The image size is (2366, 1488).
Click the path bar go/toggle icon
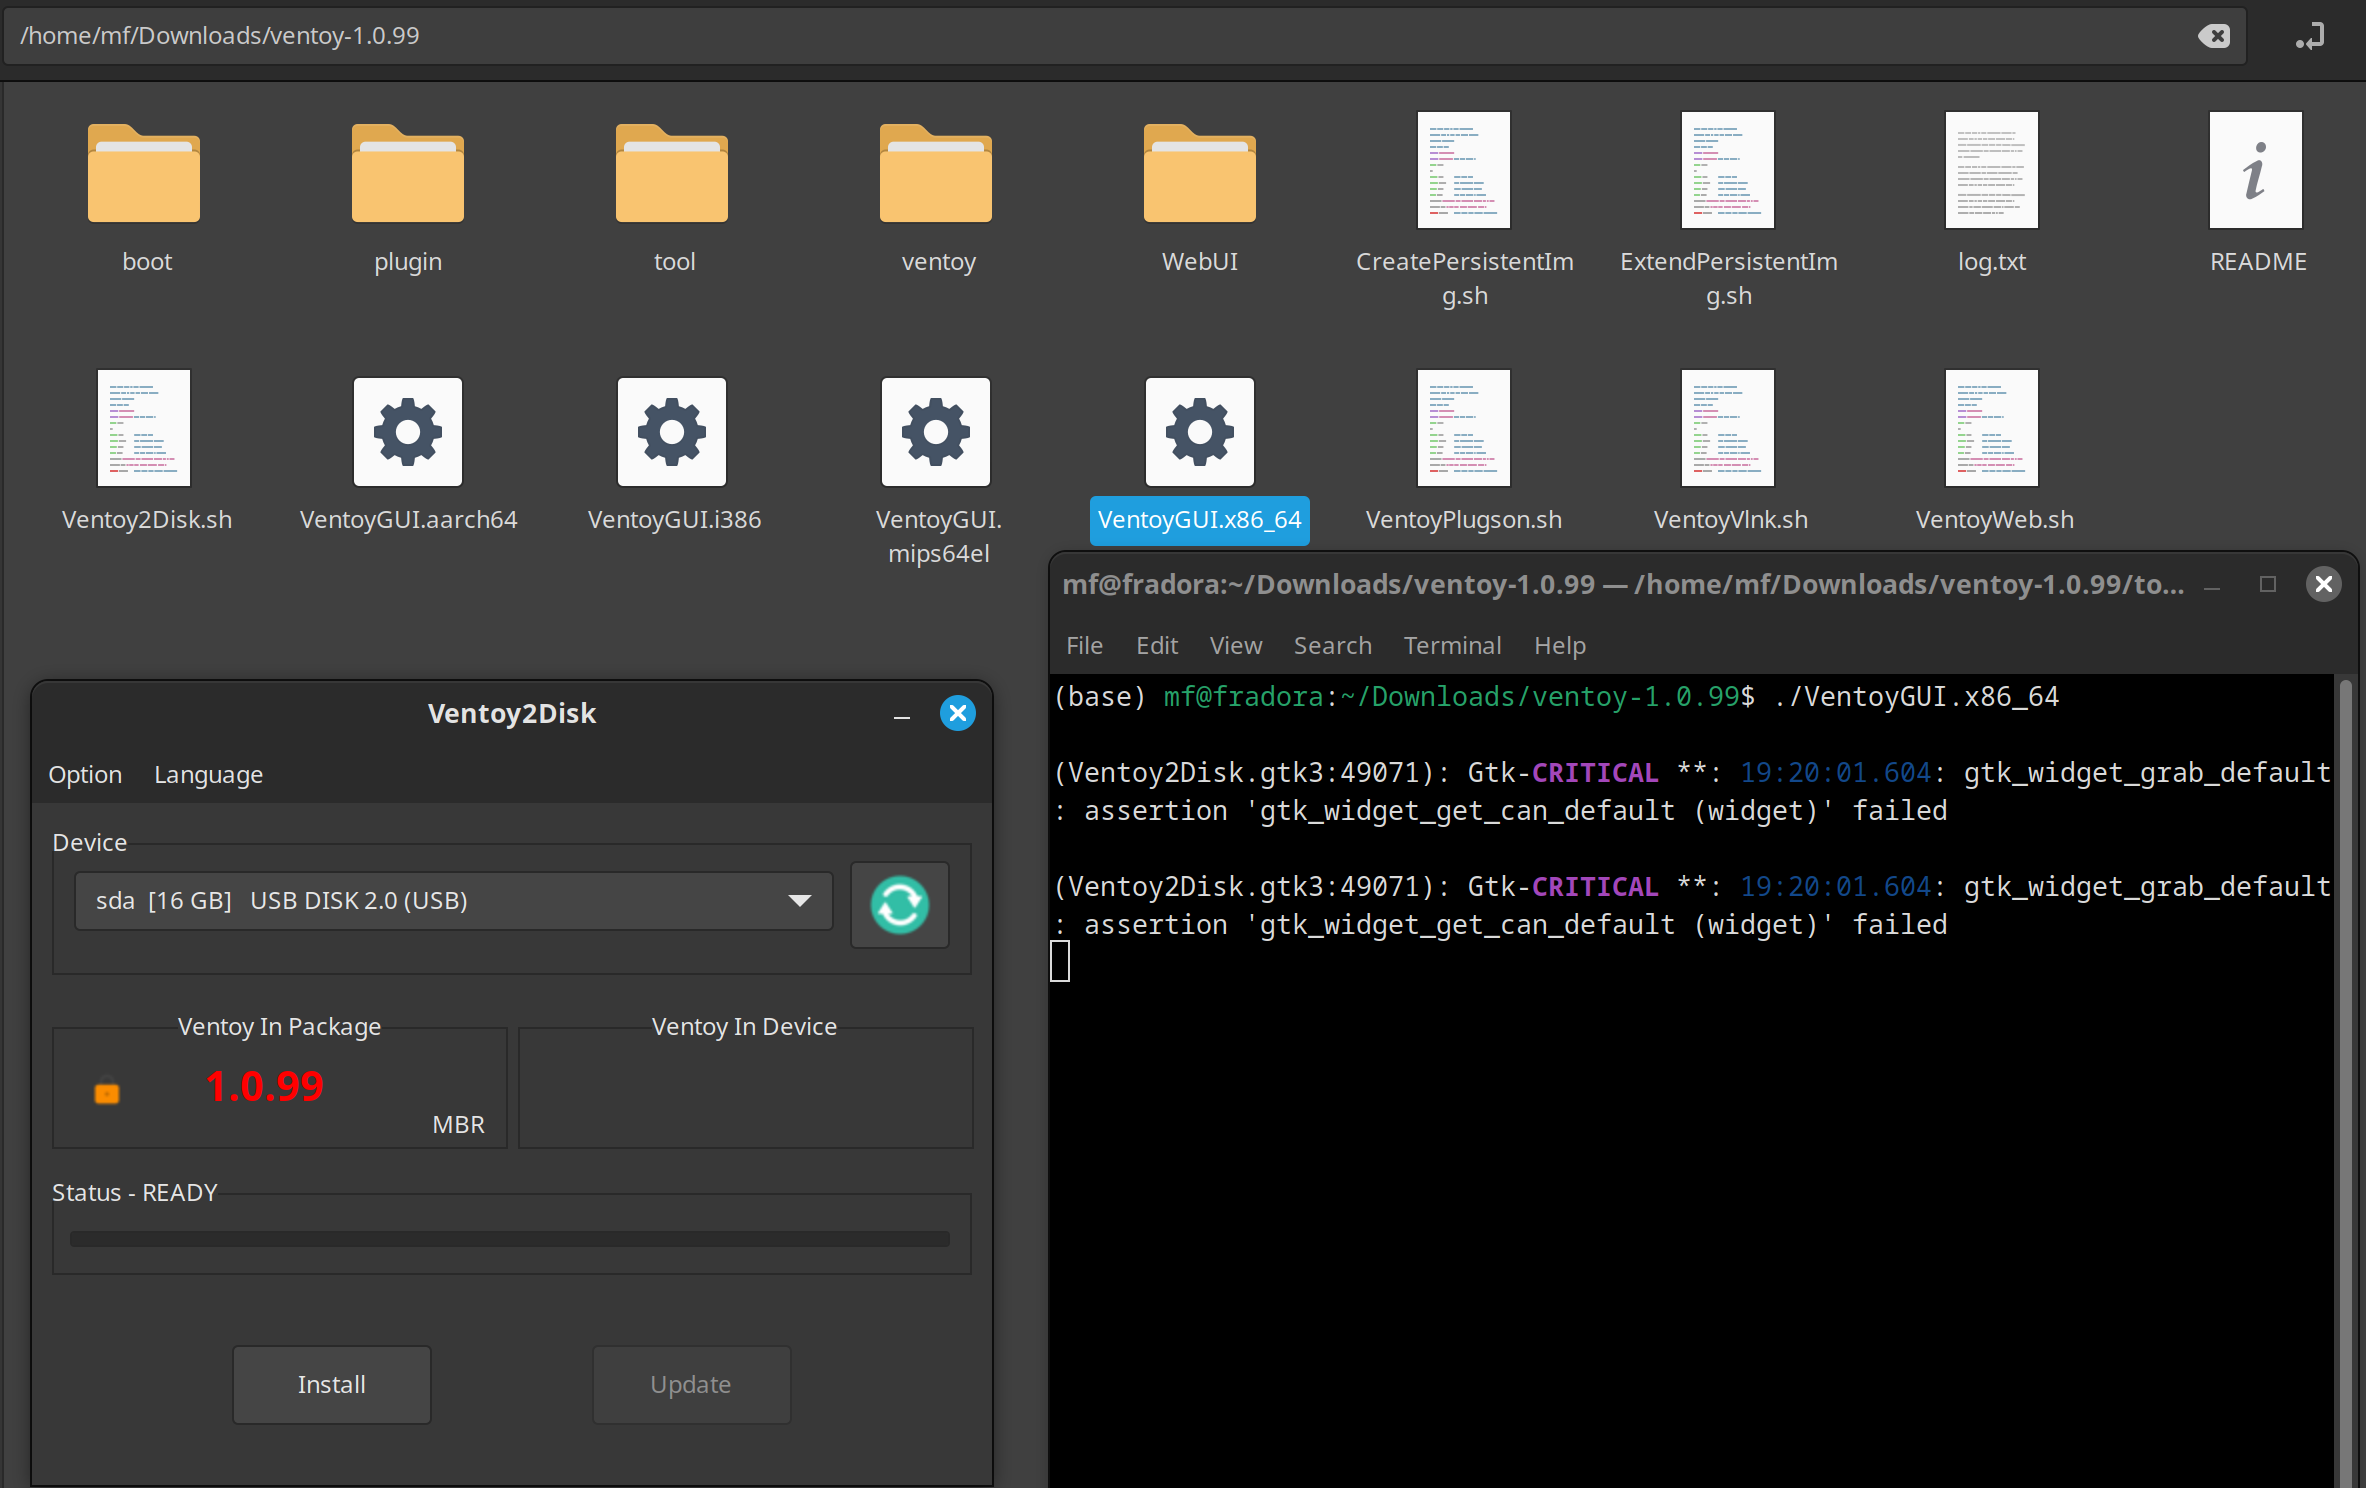click(x=2309, y=36)
